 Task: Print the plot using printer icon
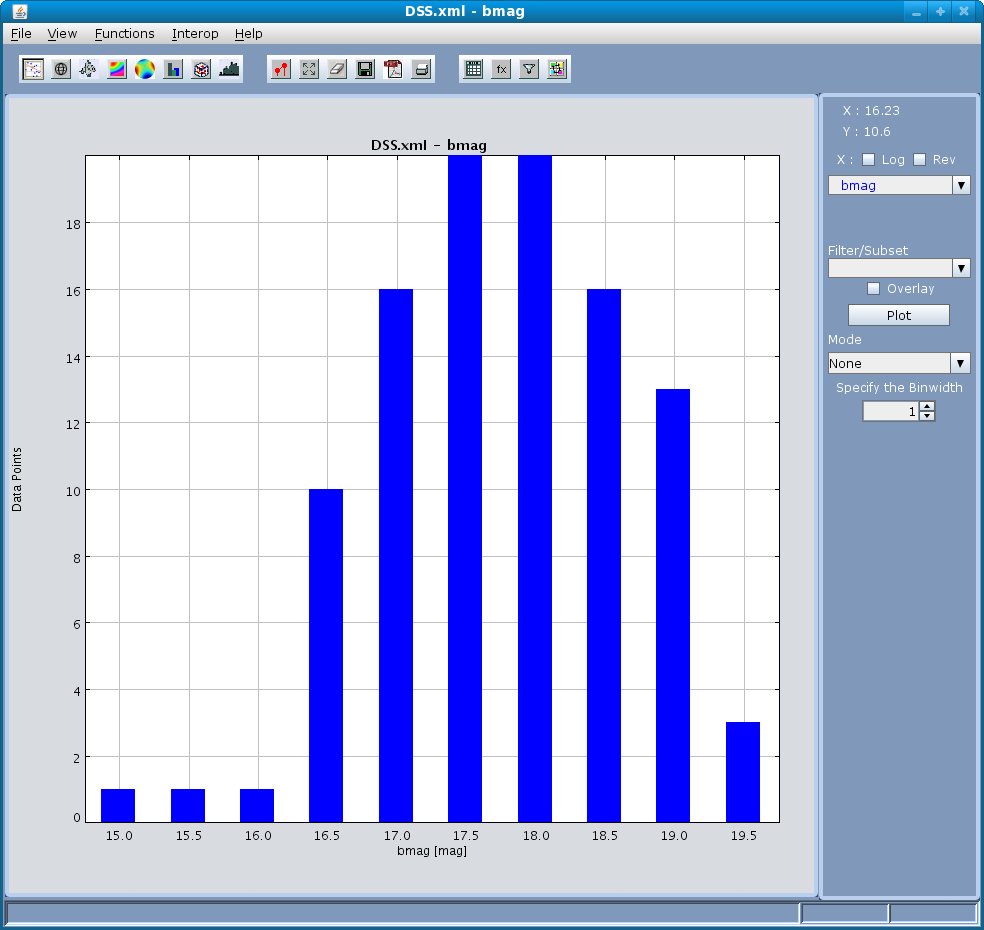(421, 70)
